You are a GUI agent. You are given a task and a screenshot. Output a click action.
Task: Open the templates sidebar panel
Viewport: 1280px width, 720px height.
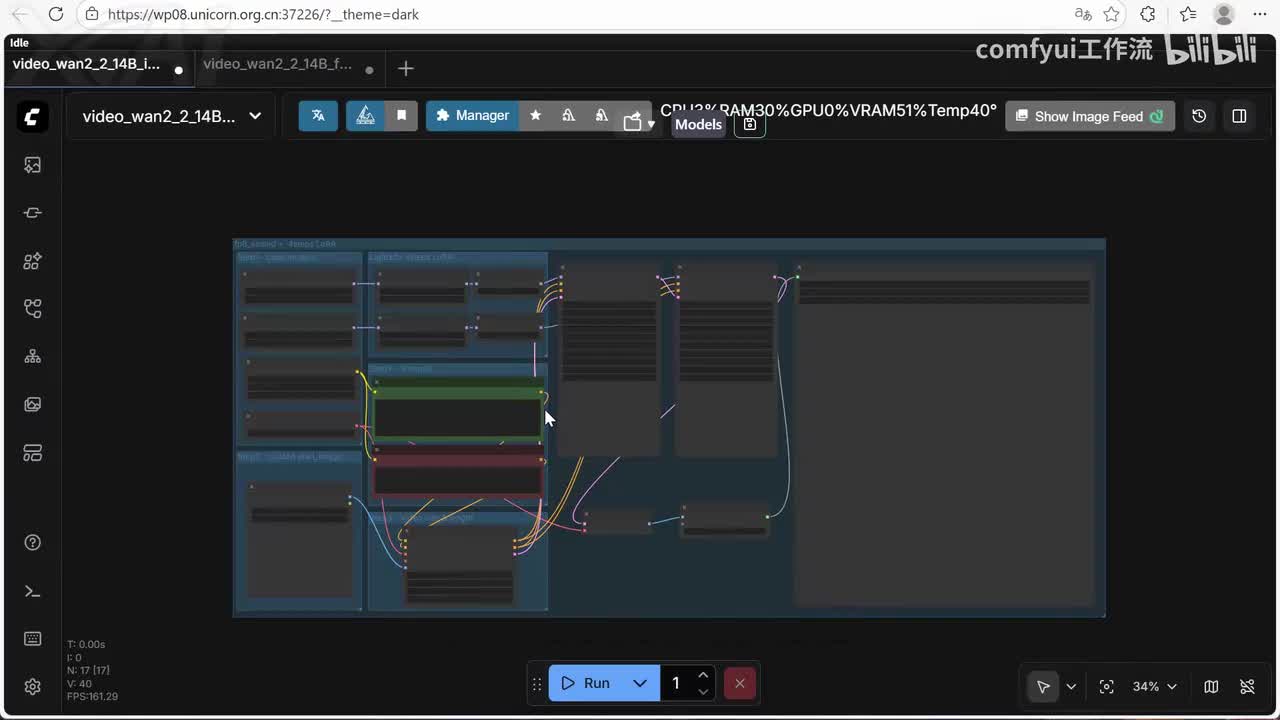(32, 453)
